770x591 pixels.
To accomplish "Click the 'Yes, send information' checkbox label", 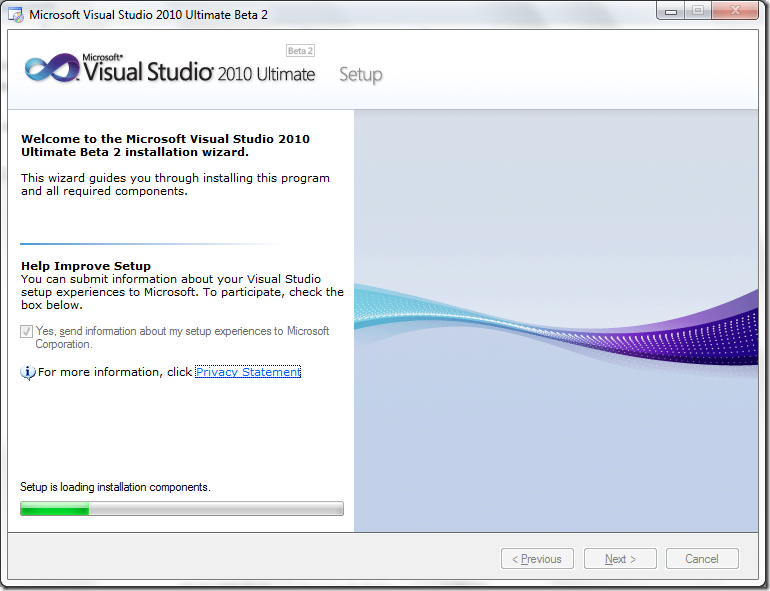I will point(182,338).
